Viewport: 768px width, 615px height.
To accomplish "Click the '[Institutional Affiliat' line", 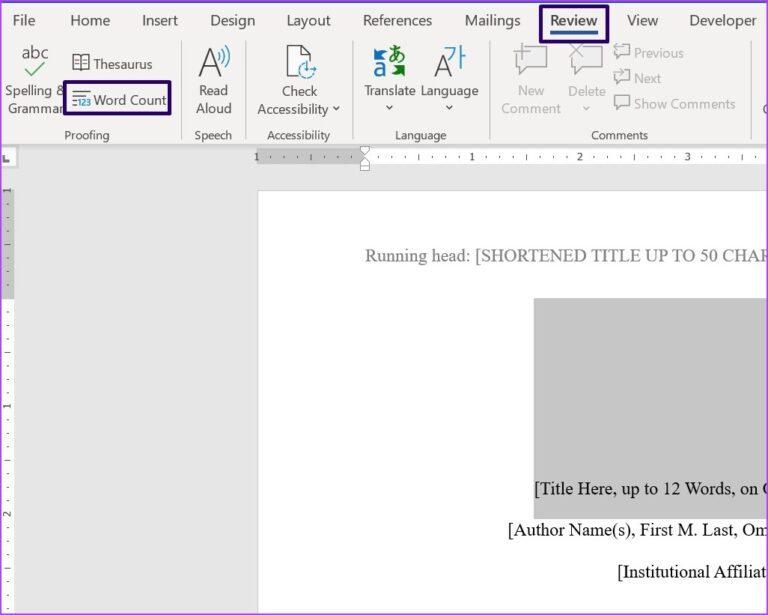I will [692, 572].
